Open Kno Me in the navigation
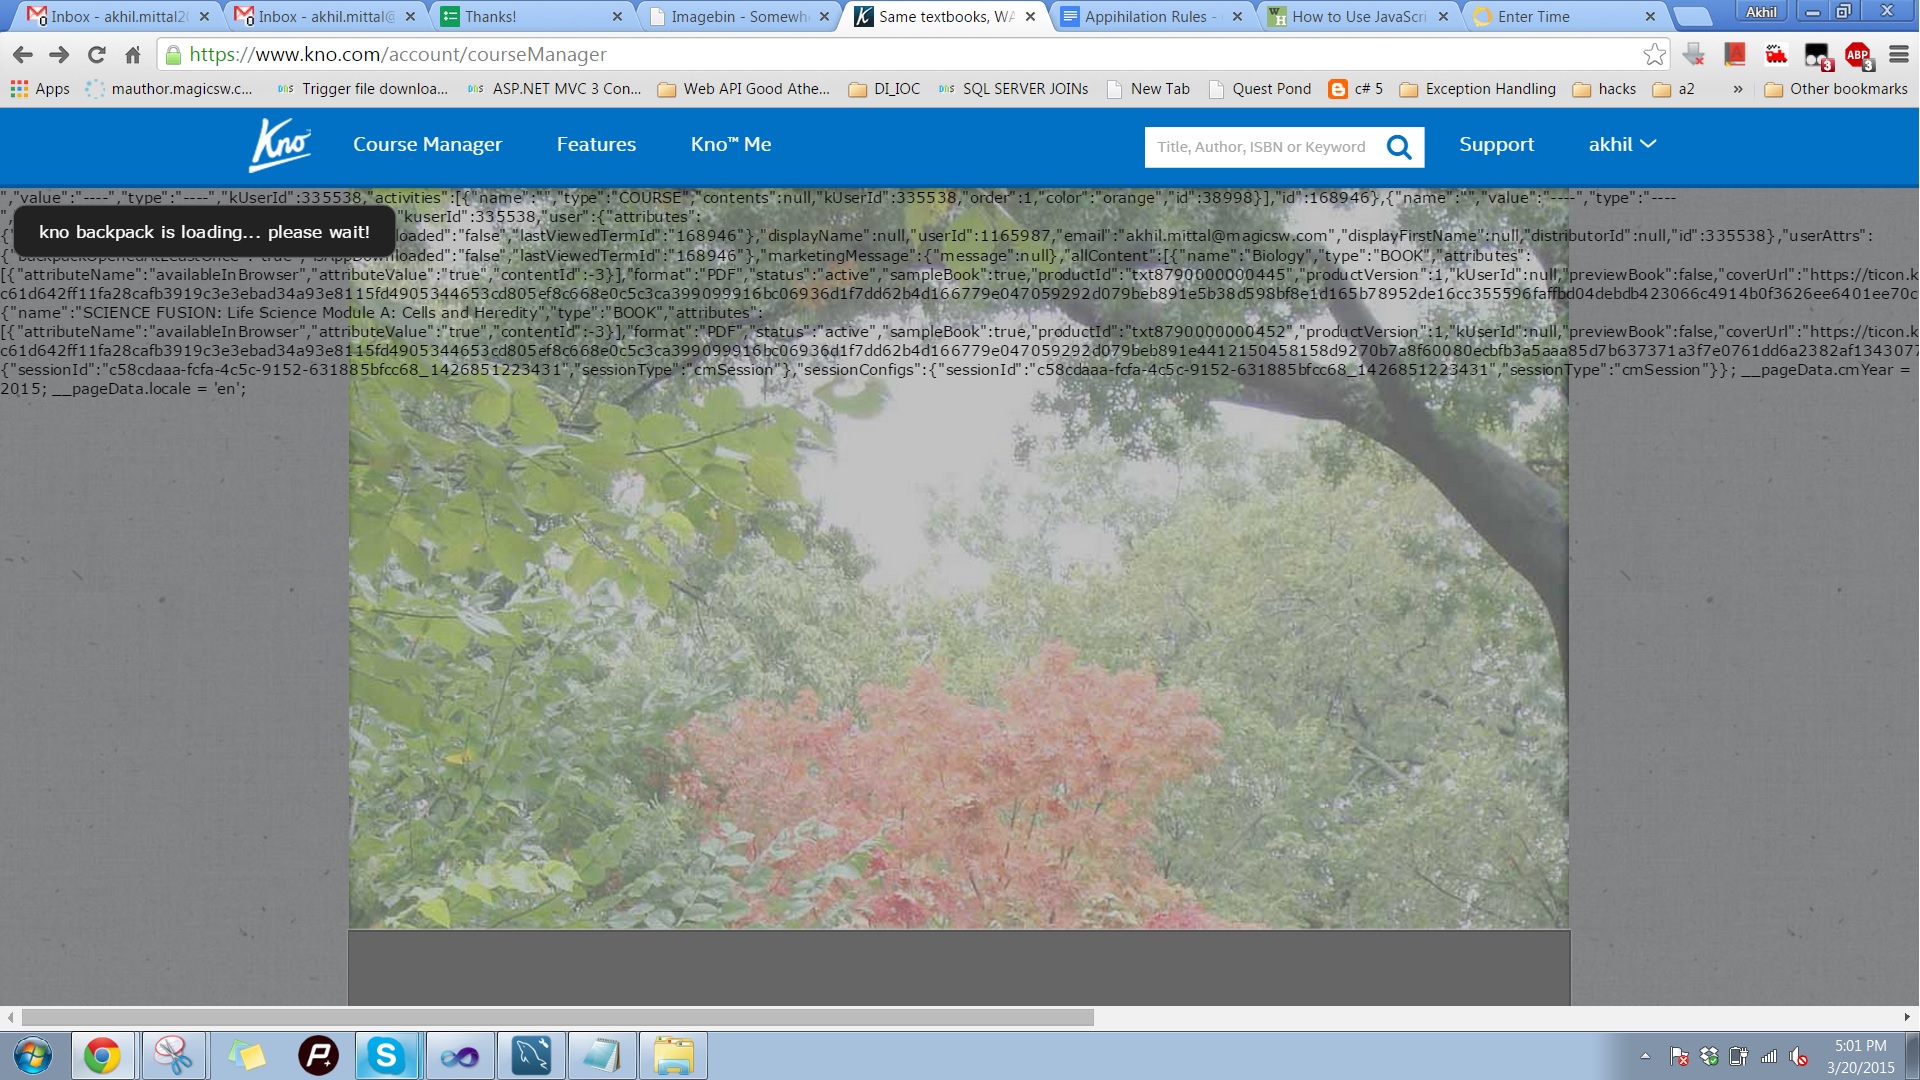1920x1080 pixels. [x=730, y=144]
